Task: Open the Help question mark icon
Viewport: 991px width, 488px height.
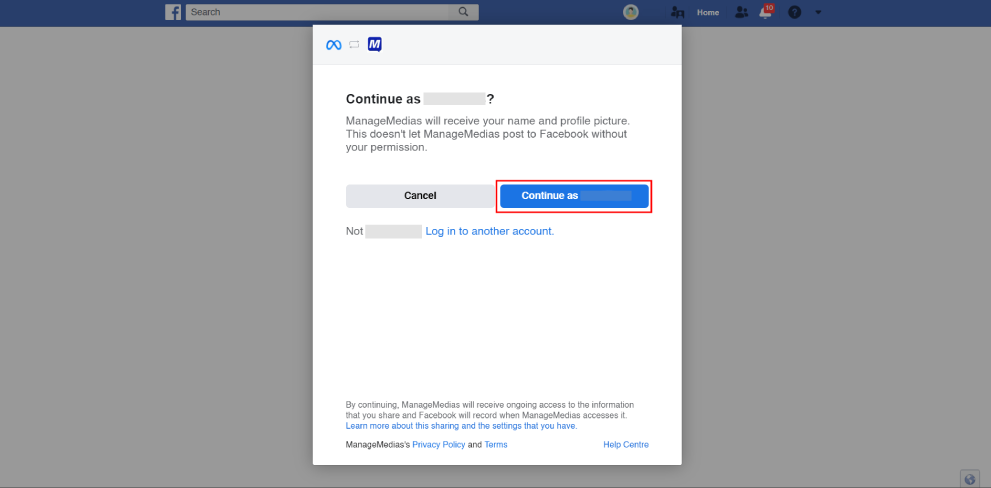Action: tap(794, 12)
